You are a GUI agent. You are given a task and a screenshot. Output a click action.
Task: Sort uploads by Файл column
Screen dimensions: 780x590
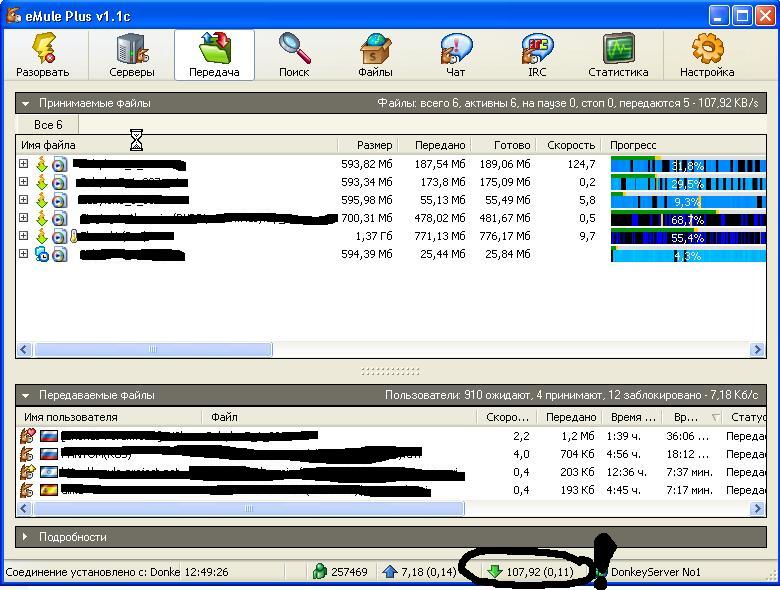pyautogui.click(x=340, y=417)
